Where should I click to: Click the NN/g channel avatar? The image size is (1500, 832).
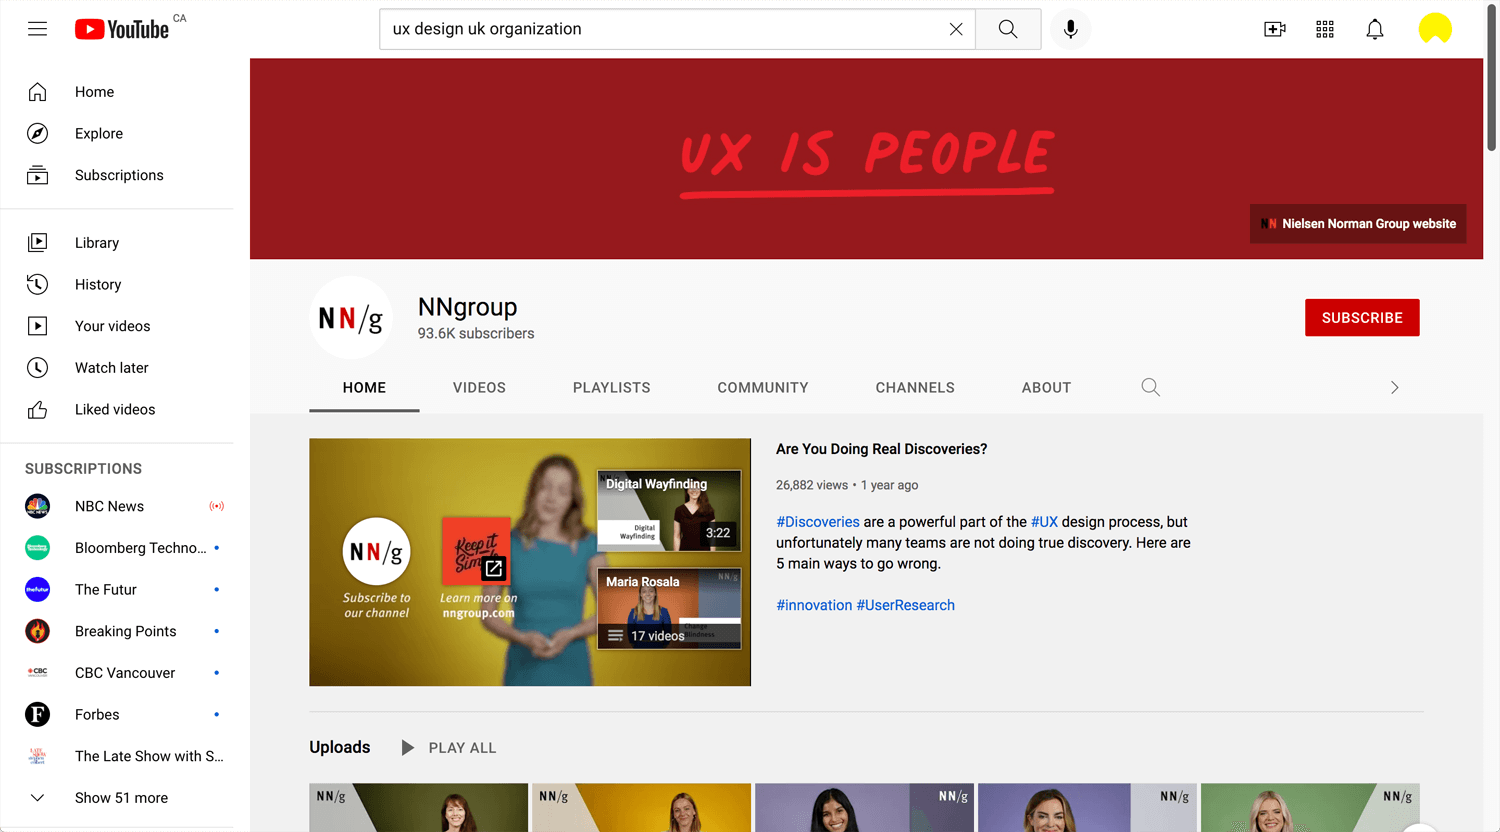[x=350, y=318]
